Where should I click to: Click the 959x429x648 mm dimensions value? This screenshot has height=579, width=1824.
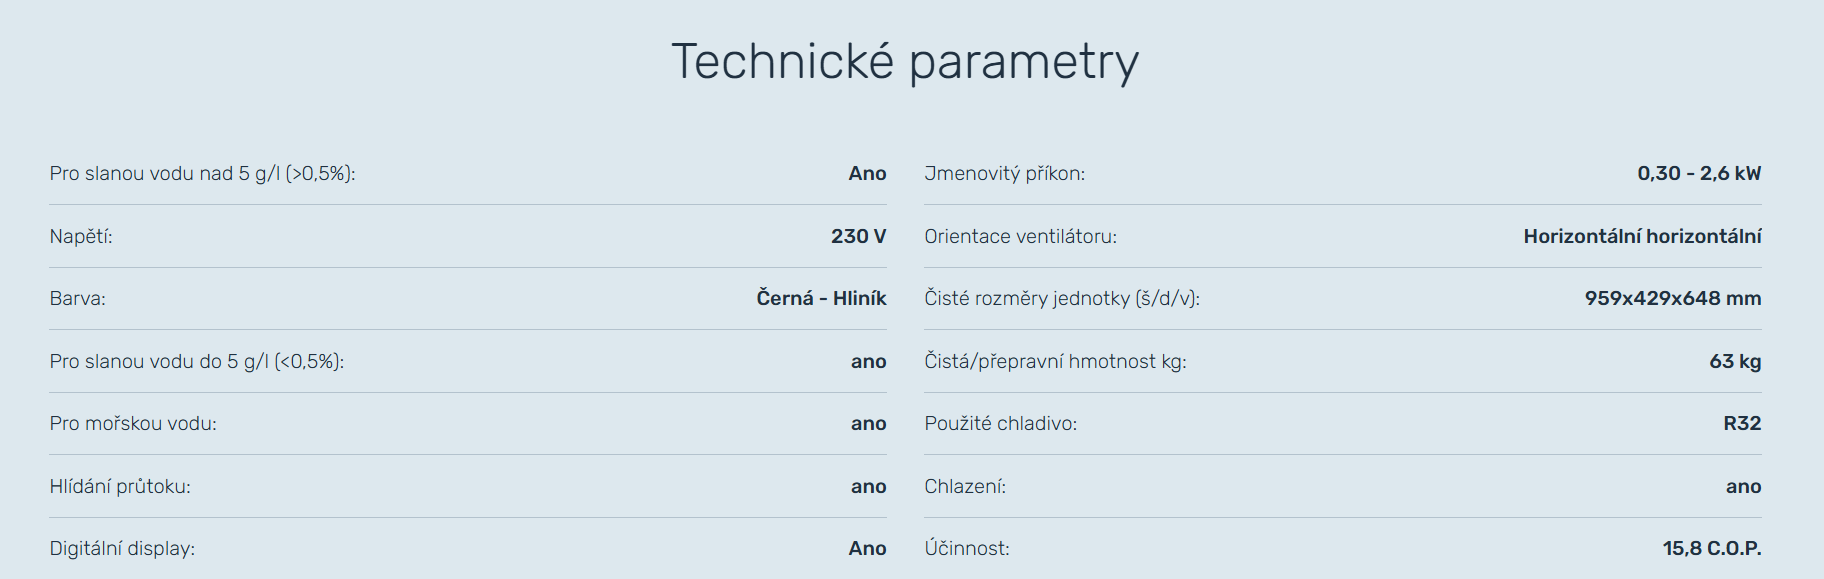point(1672,299)
